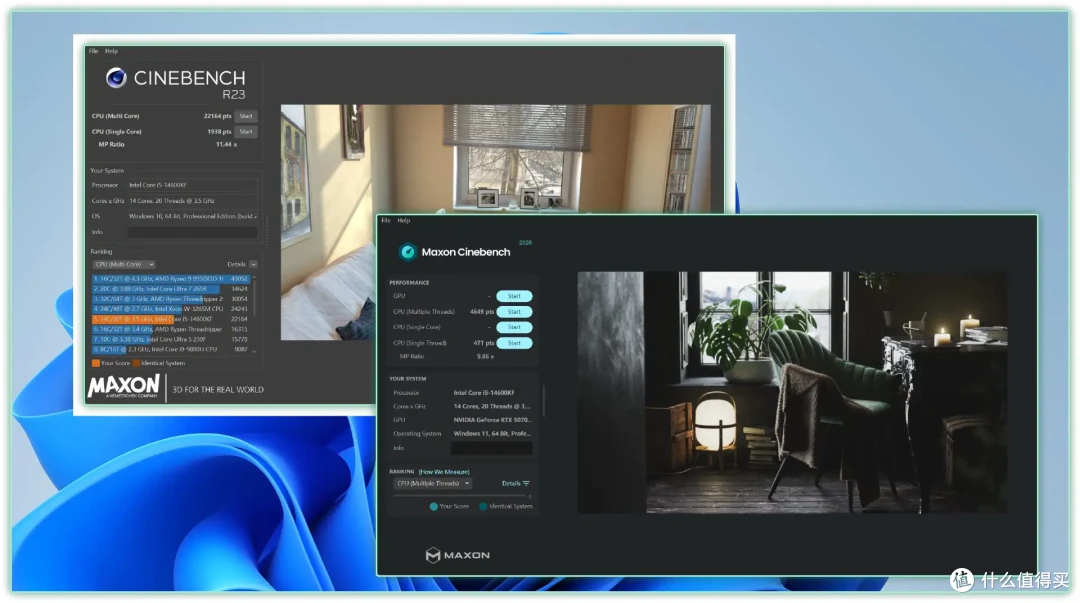Screen dimensions: 1080x603
Task: Click the R23 single core score 1938 pts
Action: 220,132
